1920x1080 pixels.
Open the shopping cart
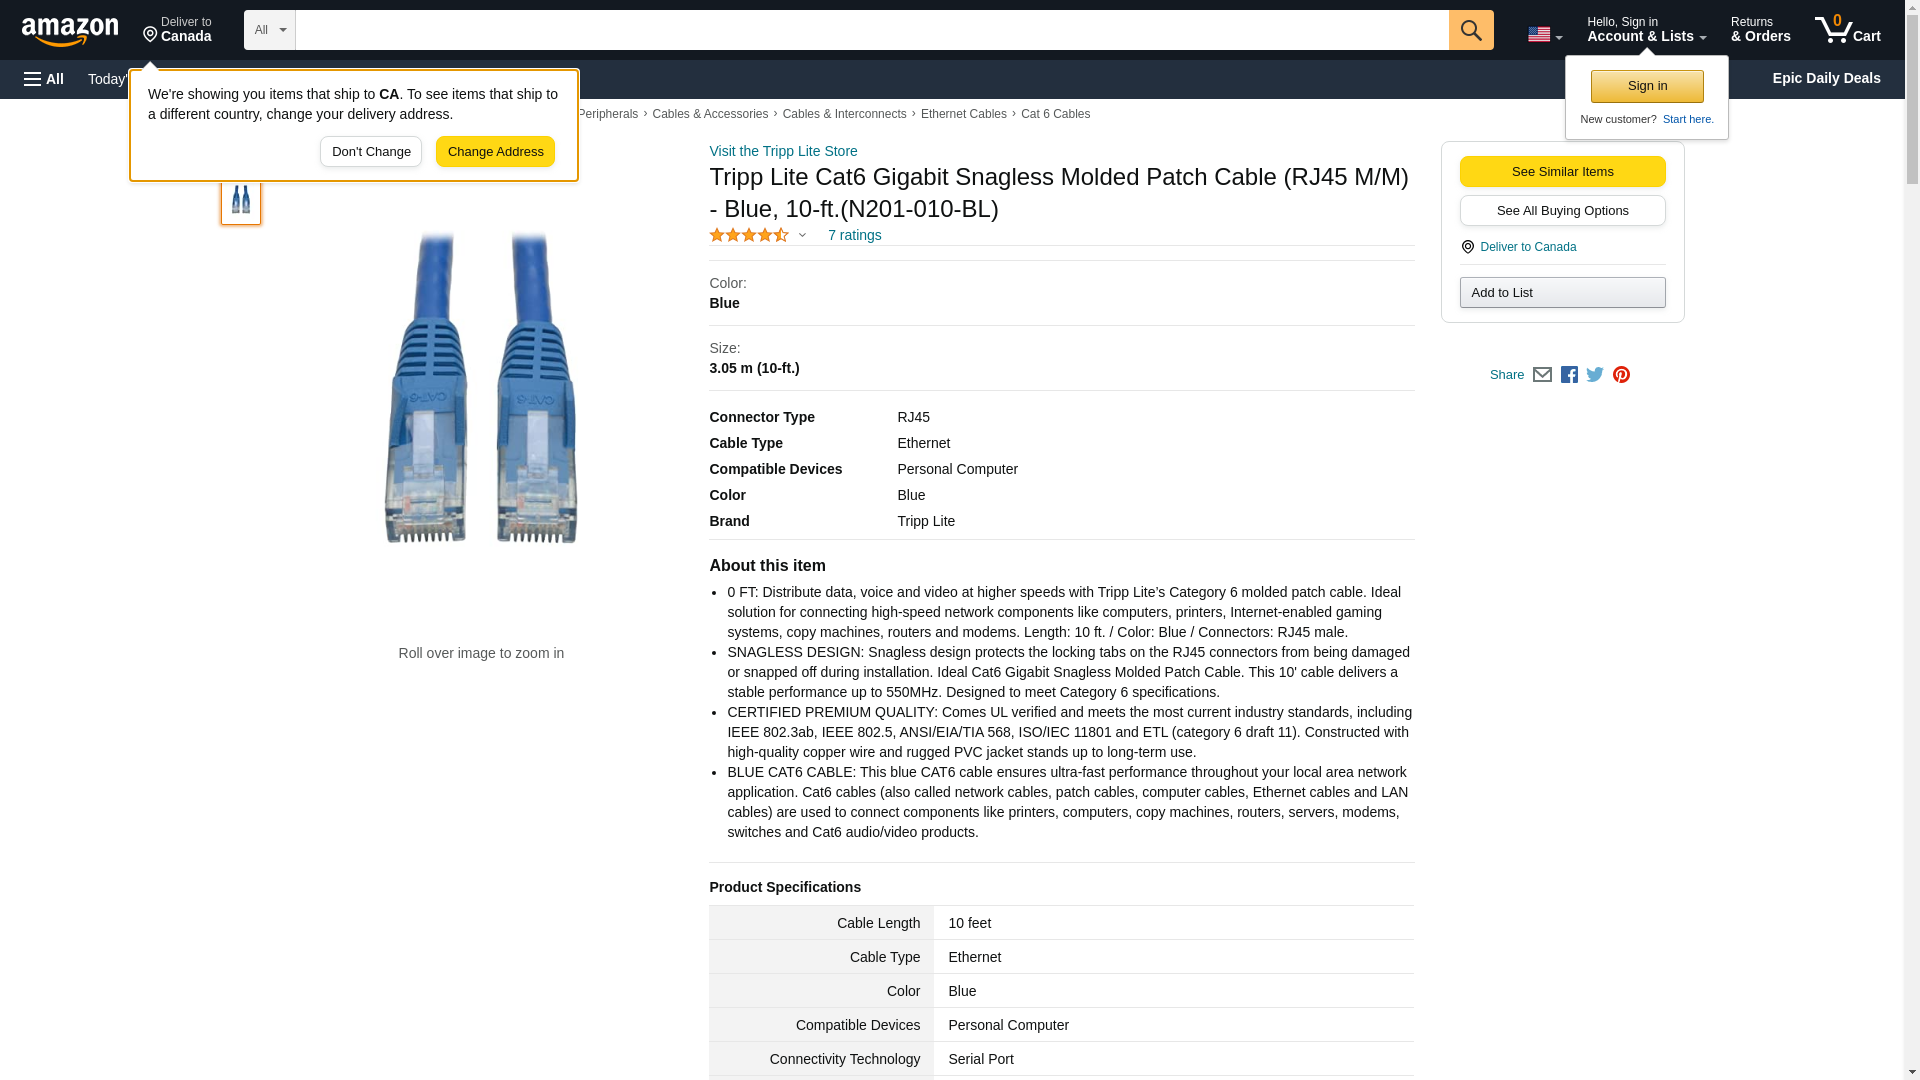(x=1847, y=30)
